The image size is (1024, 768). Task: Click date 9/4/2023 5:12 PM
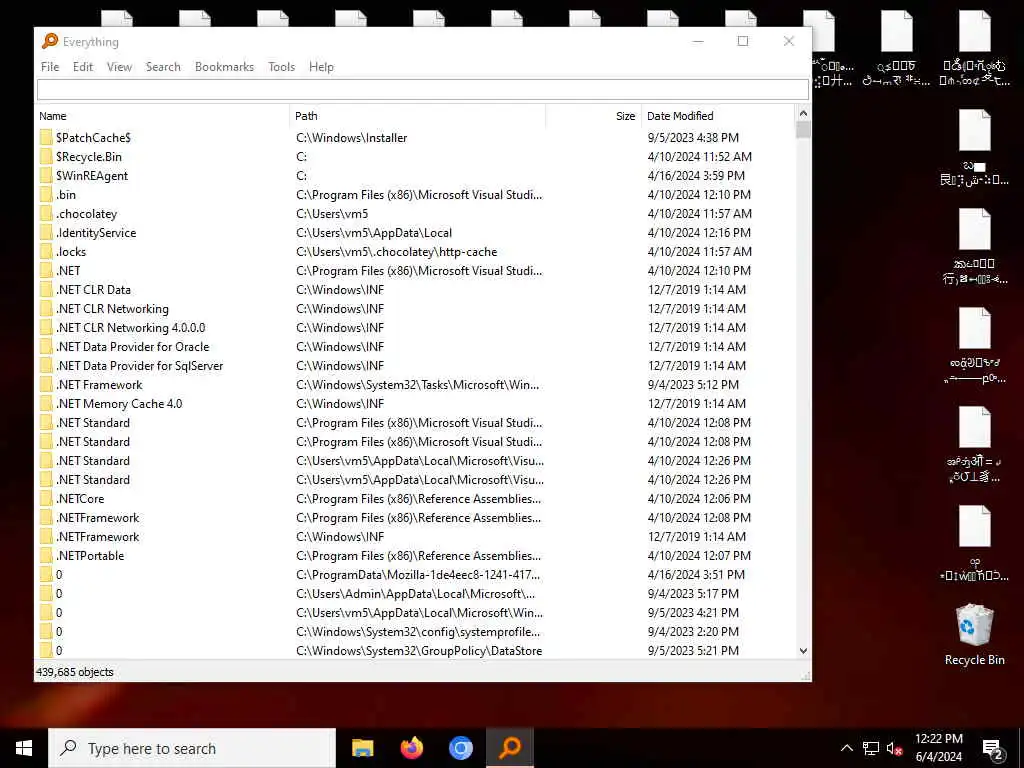tap(693, 385)
